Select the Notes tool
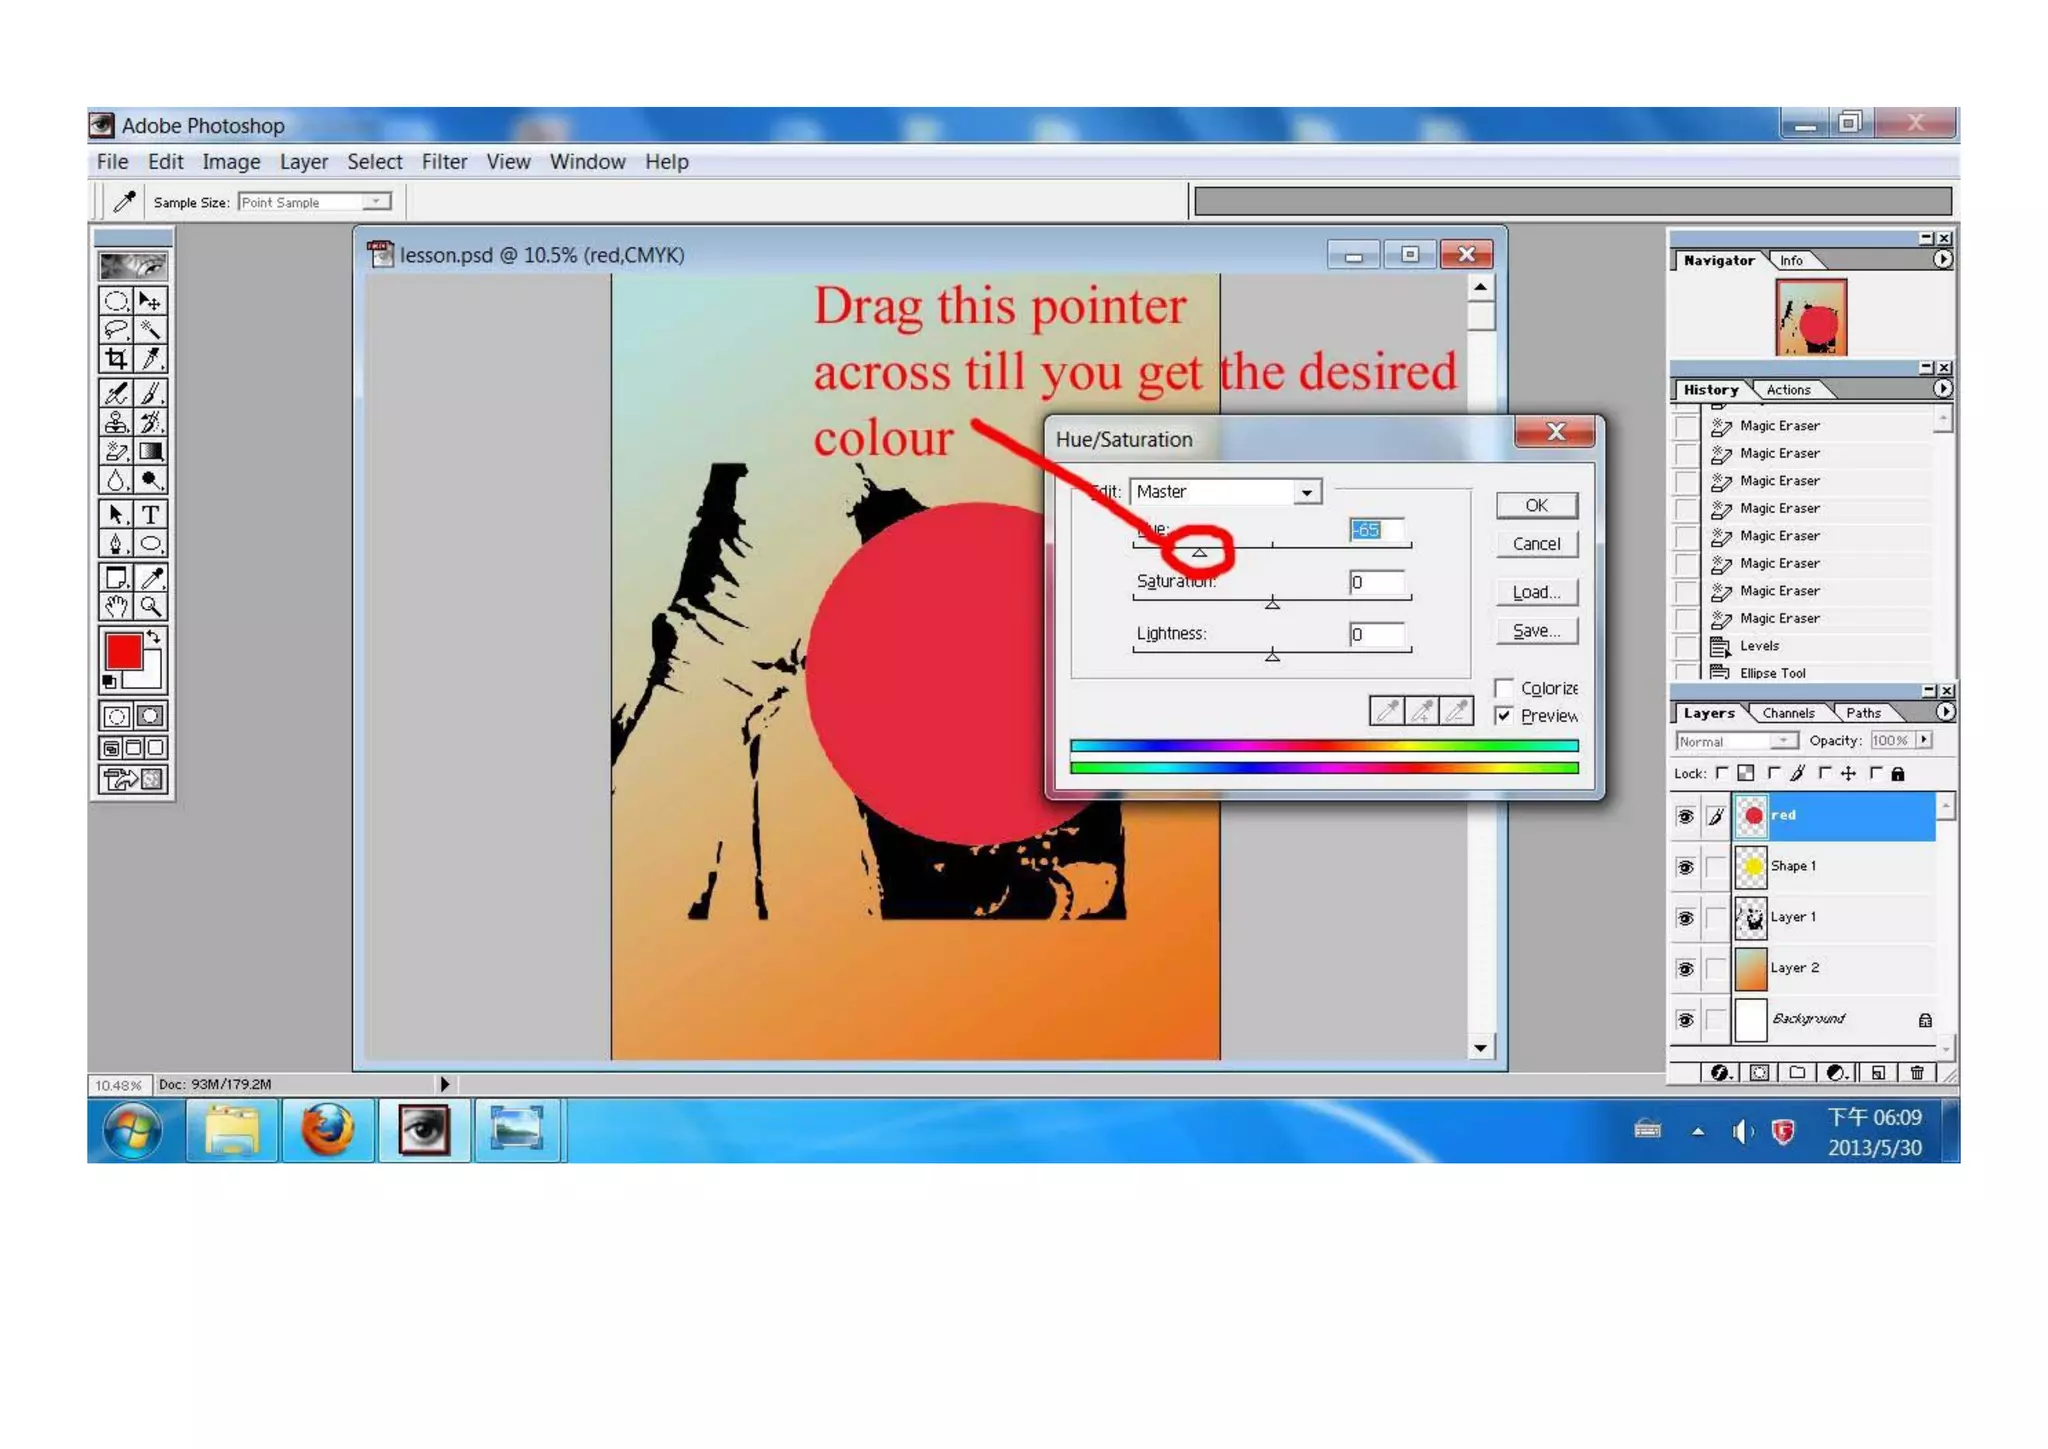 point(116,577)
